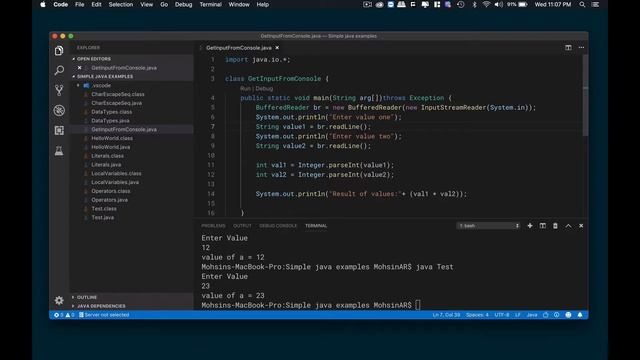Split the editor to the right
The height and width of the screenshot is (360, 640).
tap(568, 48)
